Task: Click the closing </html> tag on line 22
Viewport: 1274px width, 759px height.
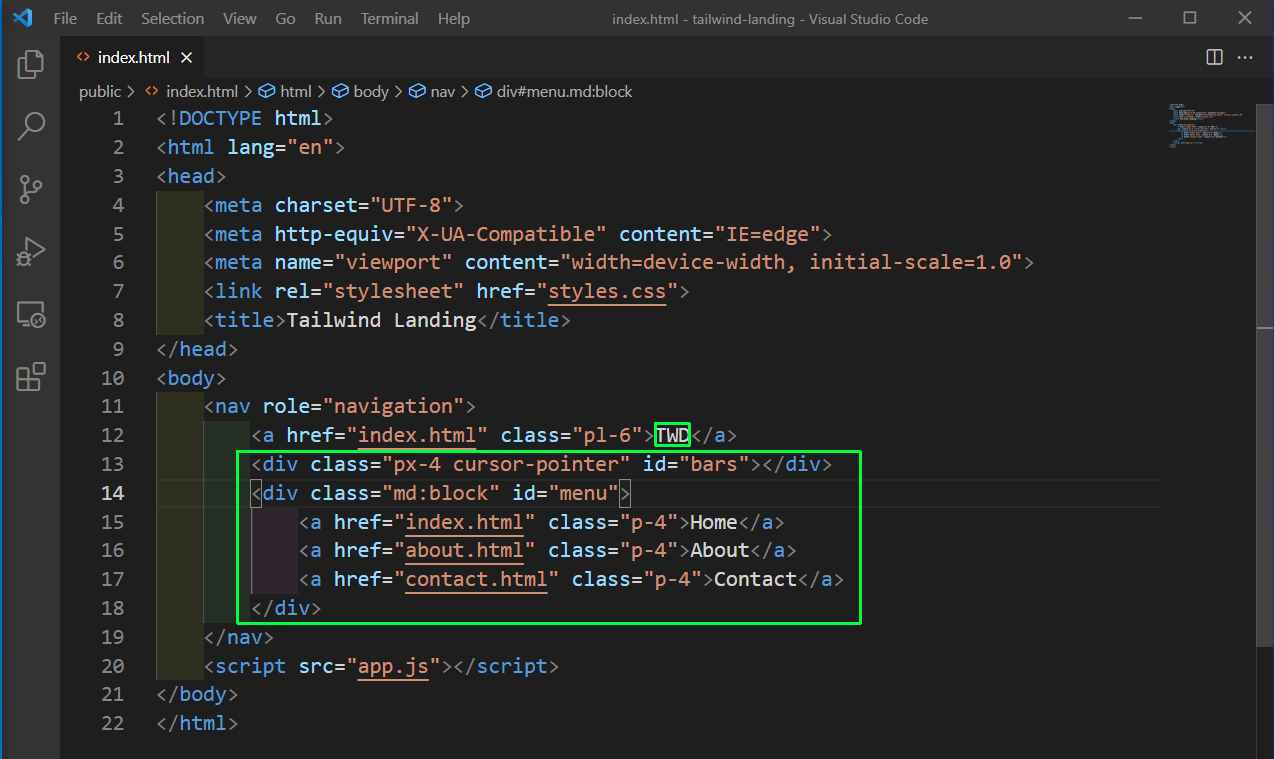Action: click(197, 723)
